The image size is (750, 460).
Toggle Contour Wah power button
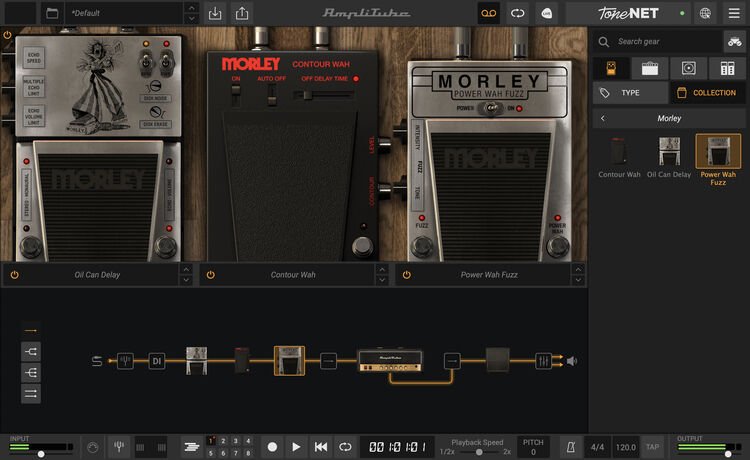pyautogui.click(x=210, y=274)
